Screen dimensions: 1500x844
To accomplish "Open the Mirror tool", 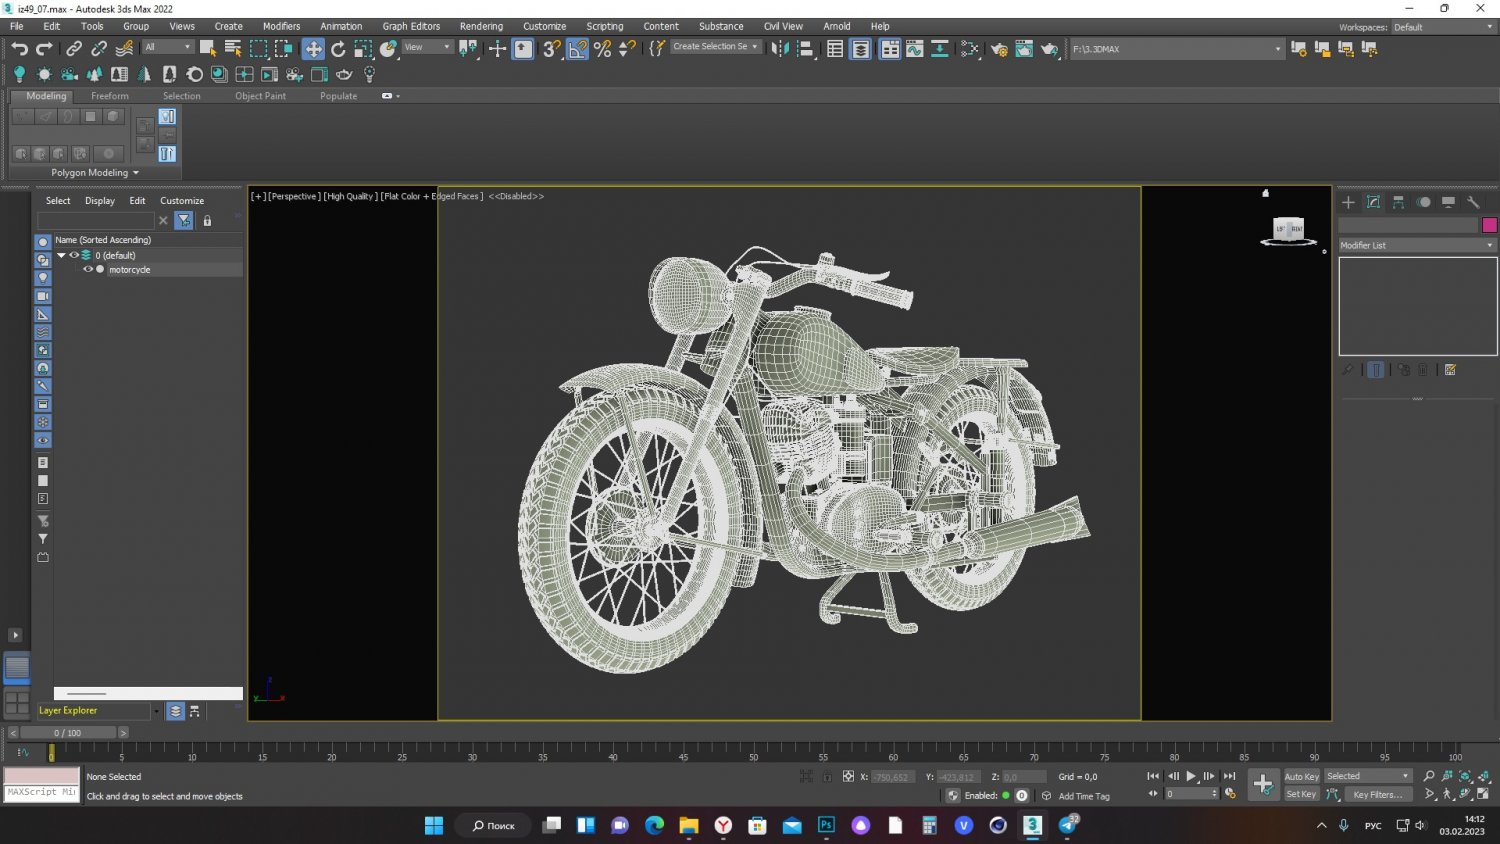I will pos(780,49).
